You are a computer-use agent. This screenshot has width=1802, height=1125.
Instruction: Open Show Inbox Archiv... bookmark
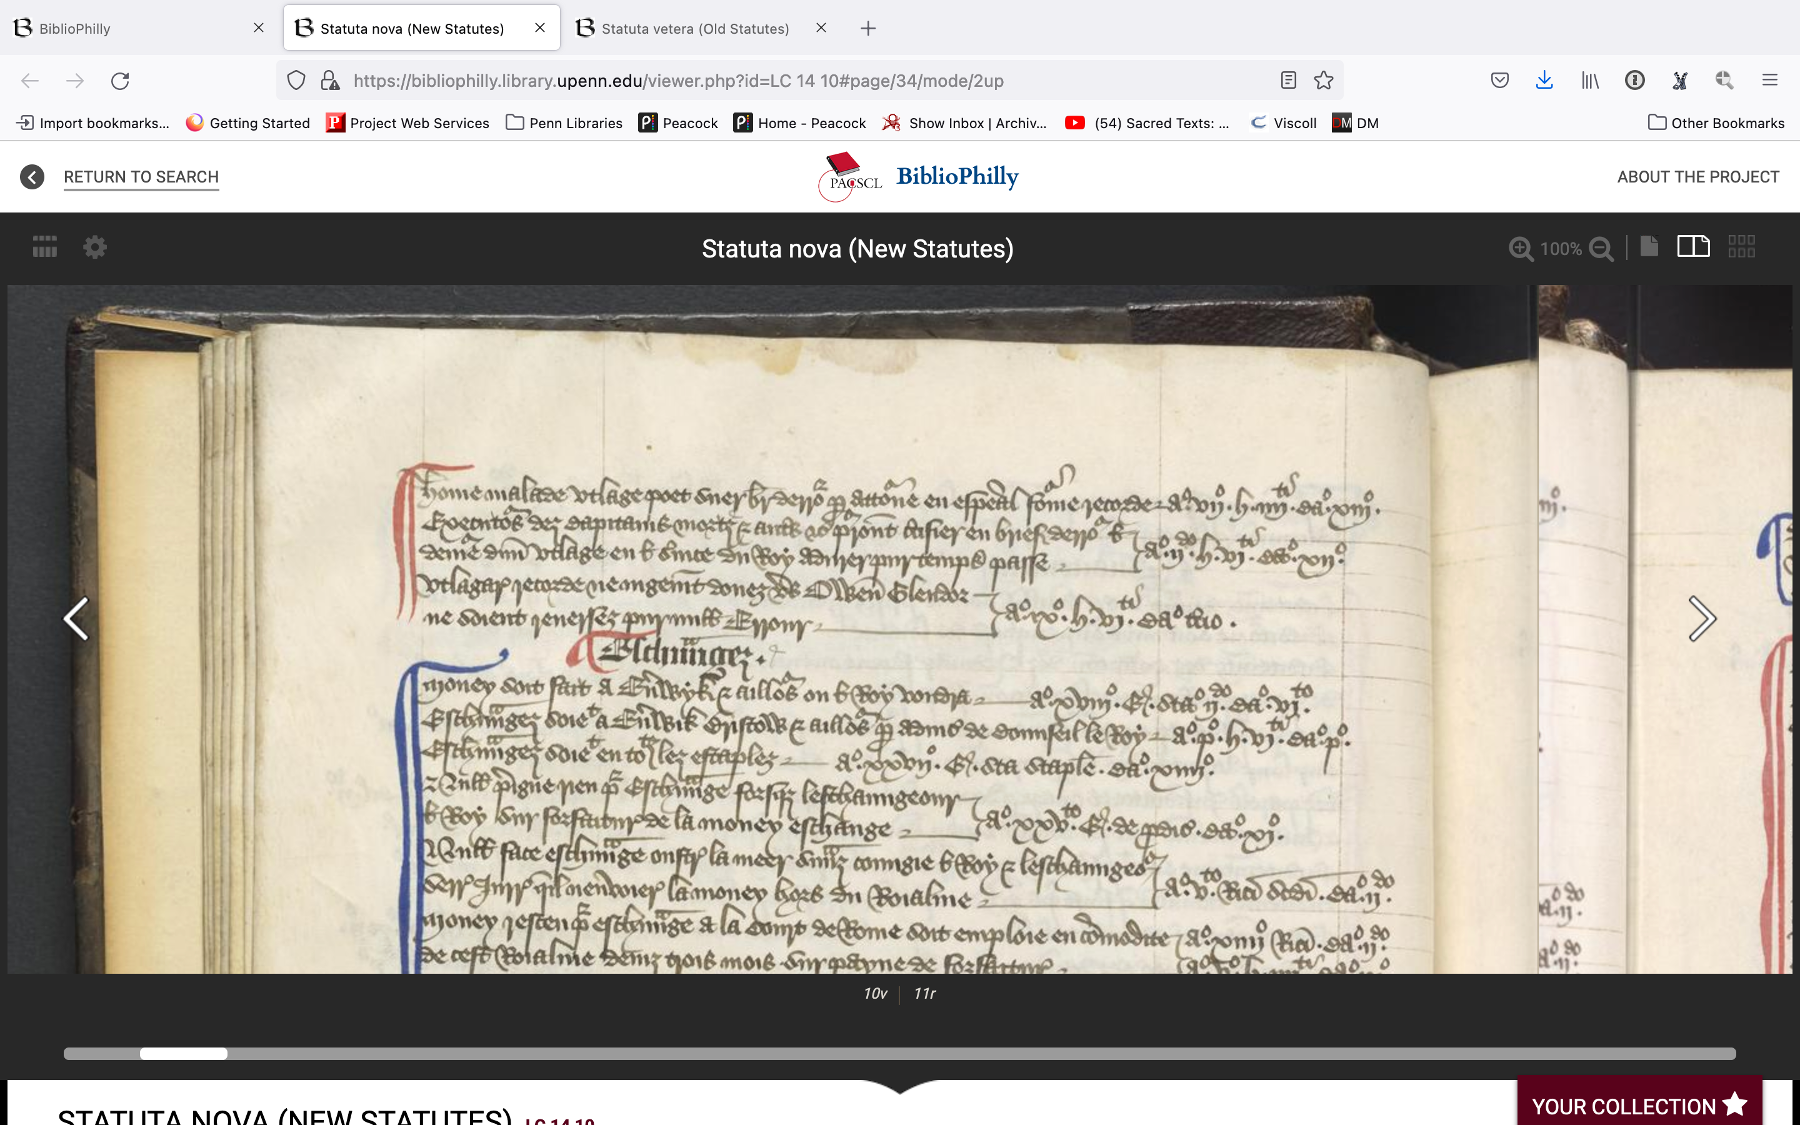point(965,123)
